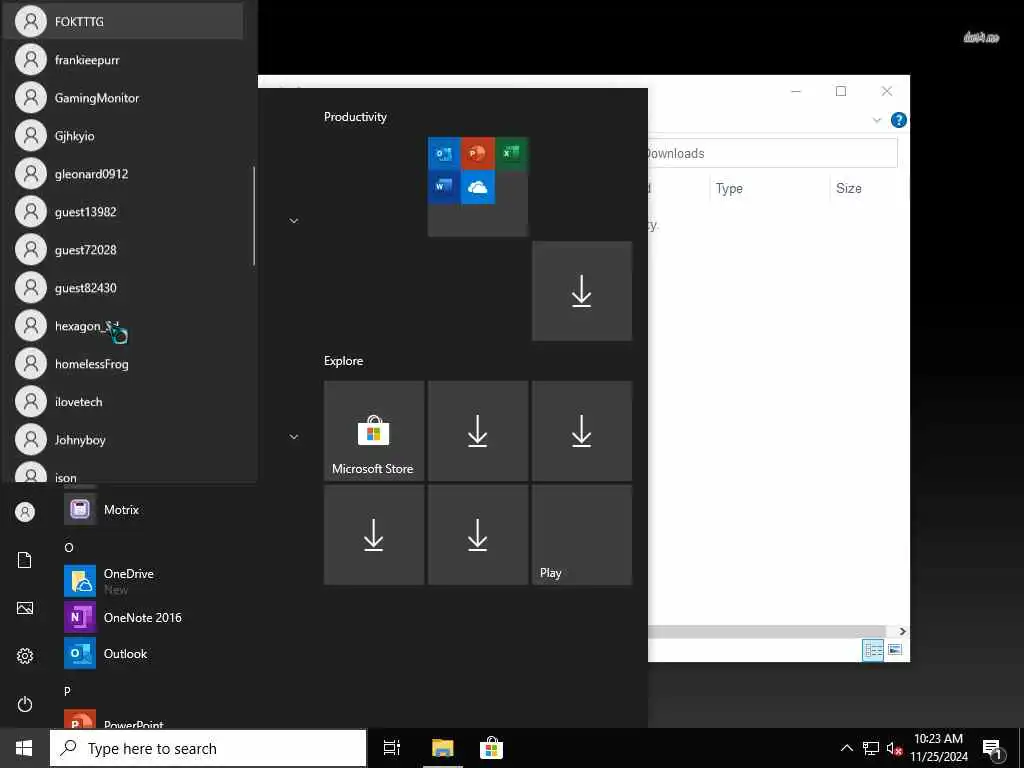Open File Explorer from the taskbar

point(442,748)
